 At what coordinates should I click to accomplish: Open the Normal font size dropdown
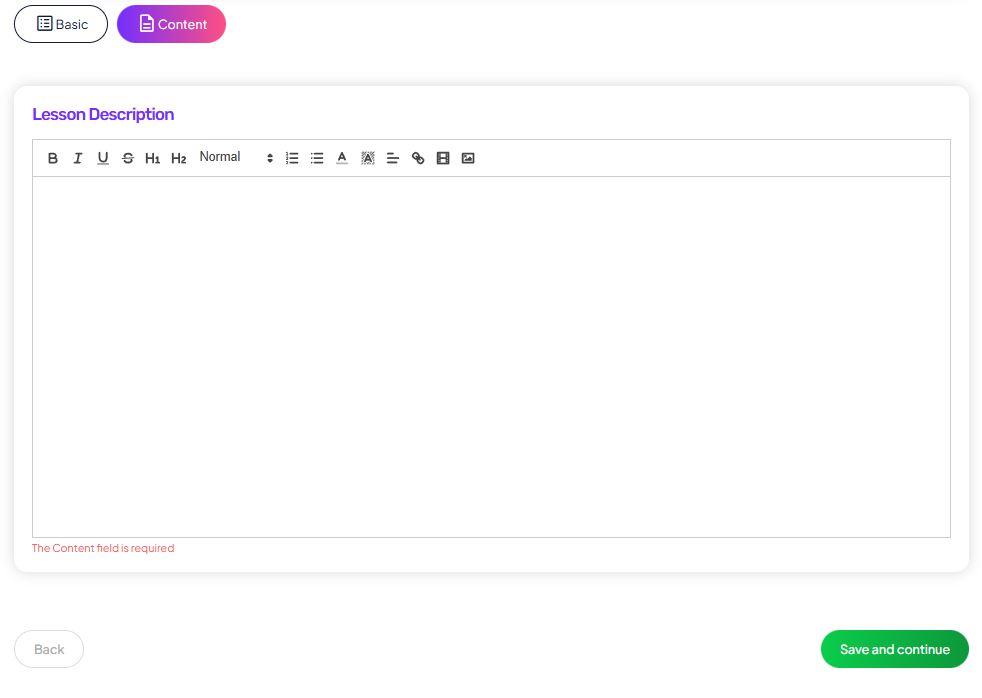click(x=235, y=157)
